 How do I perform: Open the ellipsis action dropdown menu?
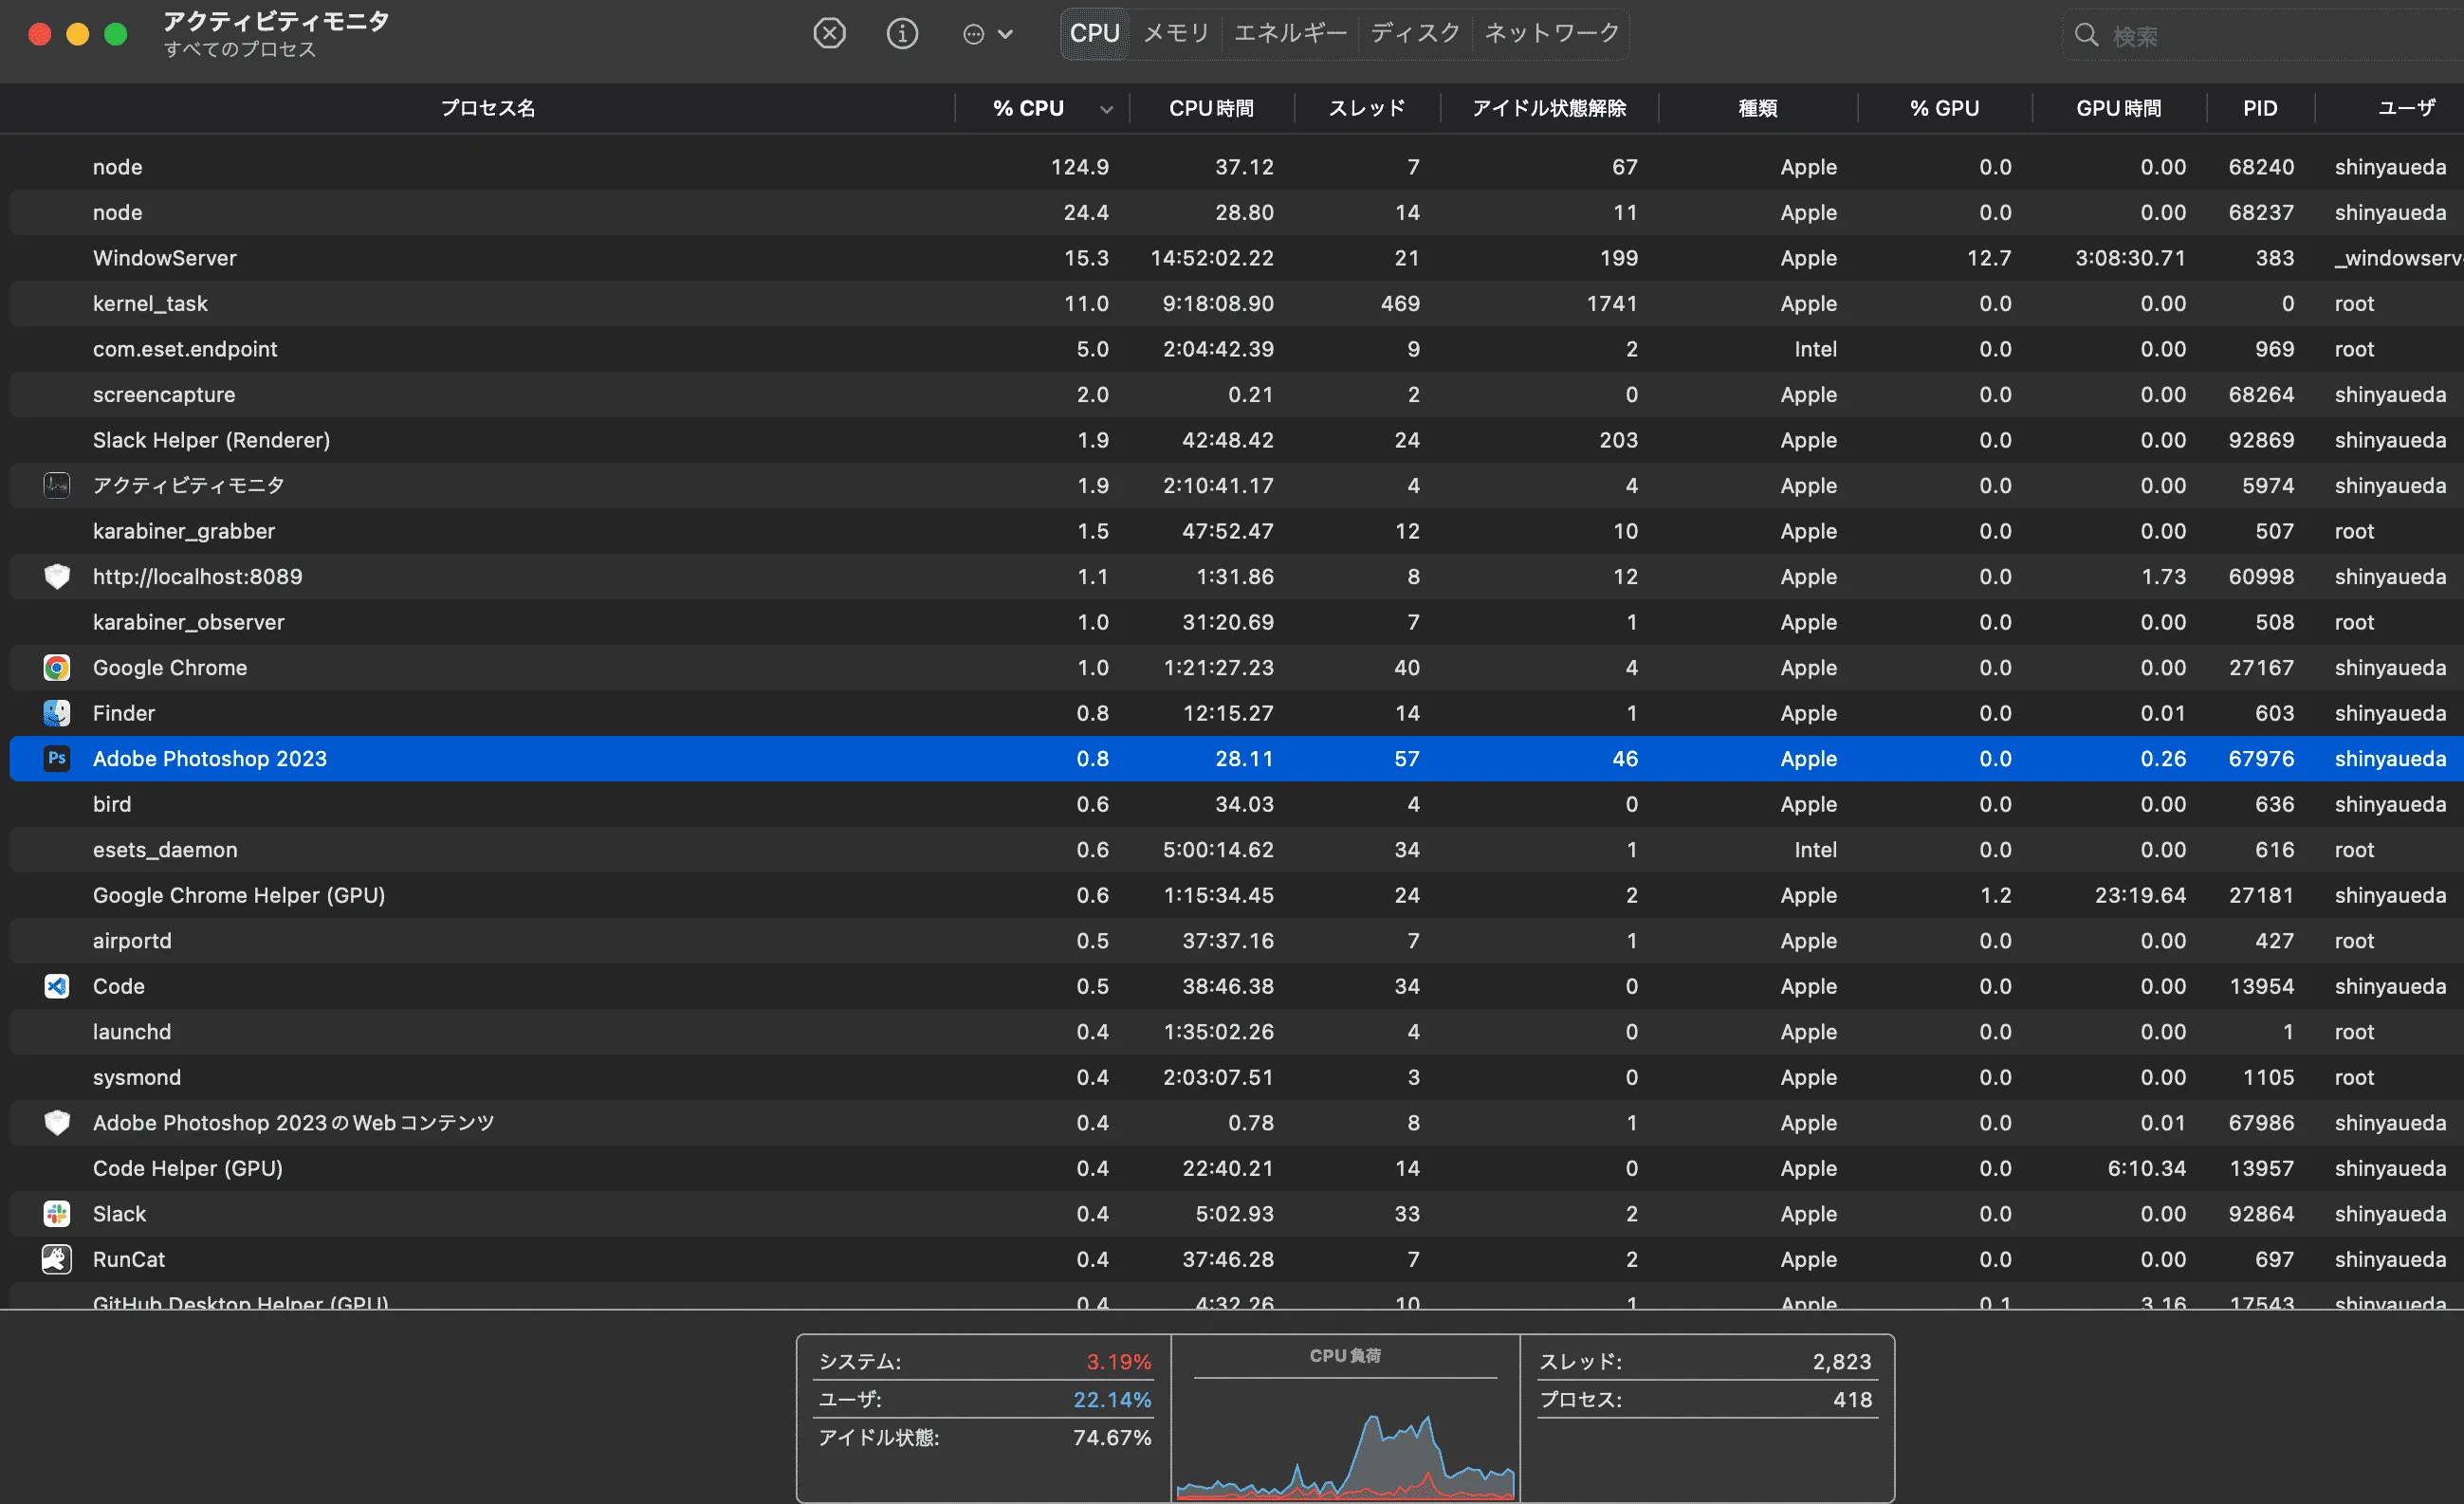[x=987, y=34]
